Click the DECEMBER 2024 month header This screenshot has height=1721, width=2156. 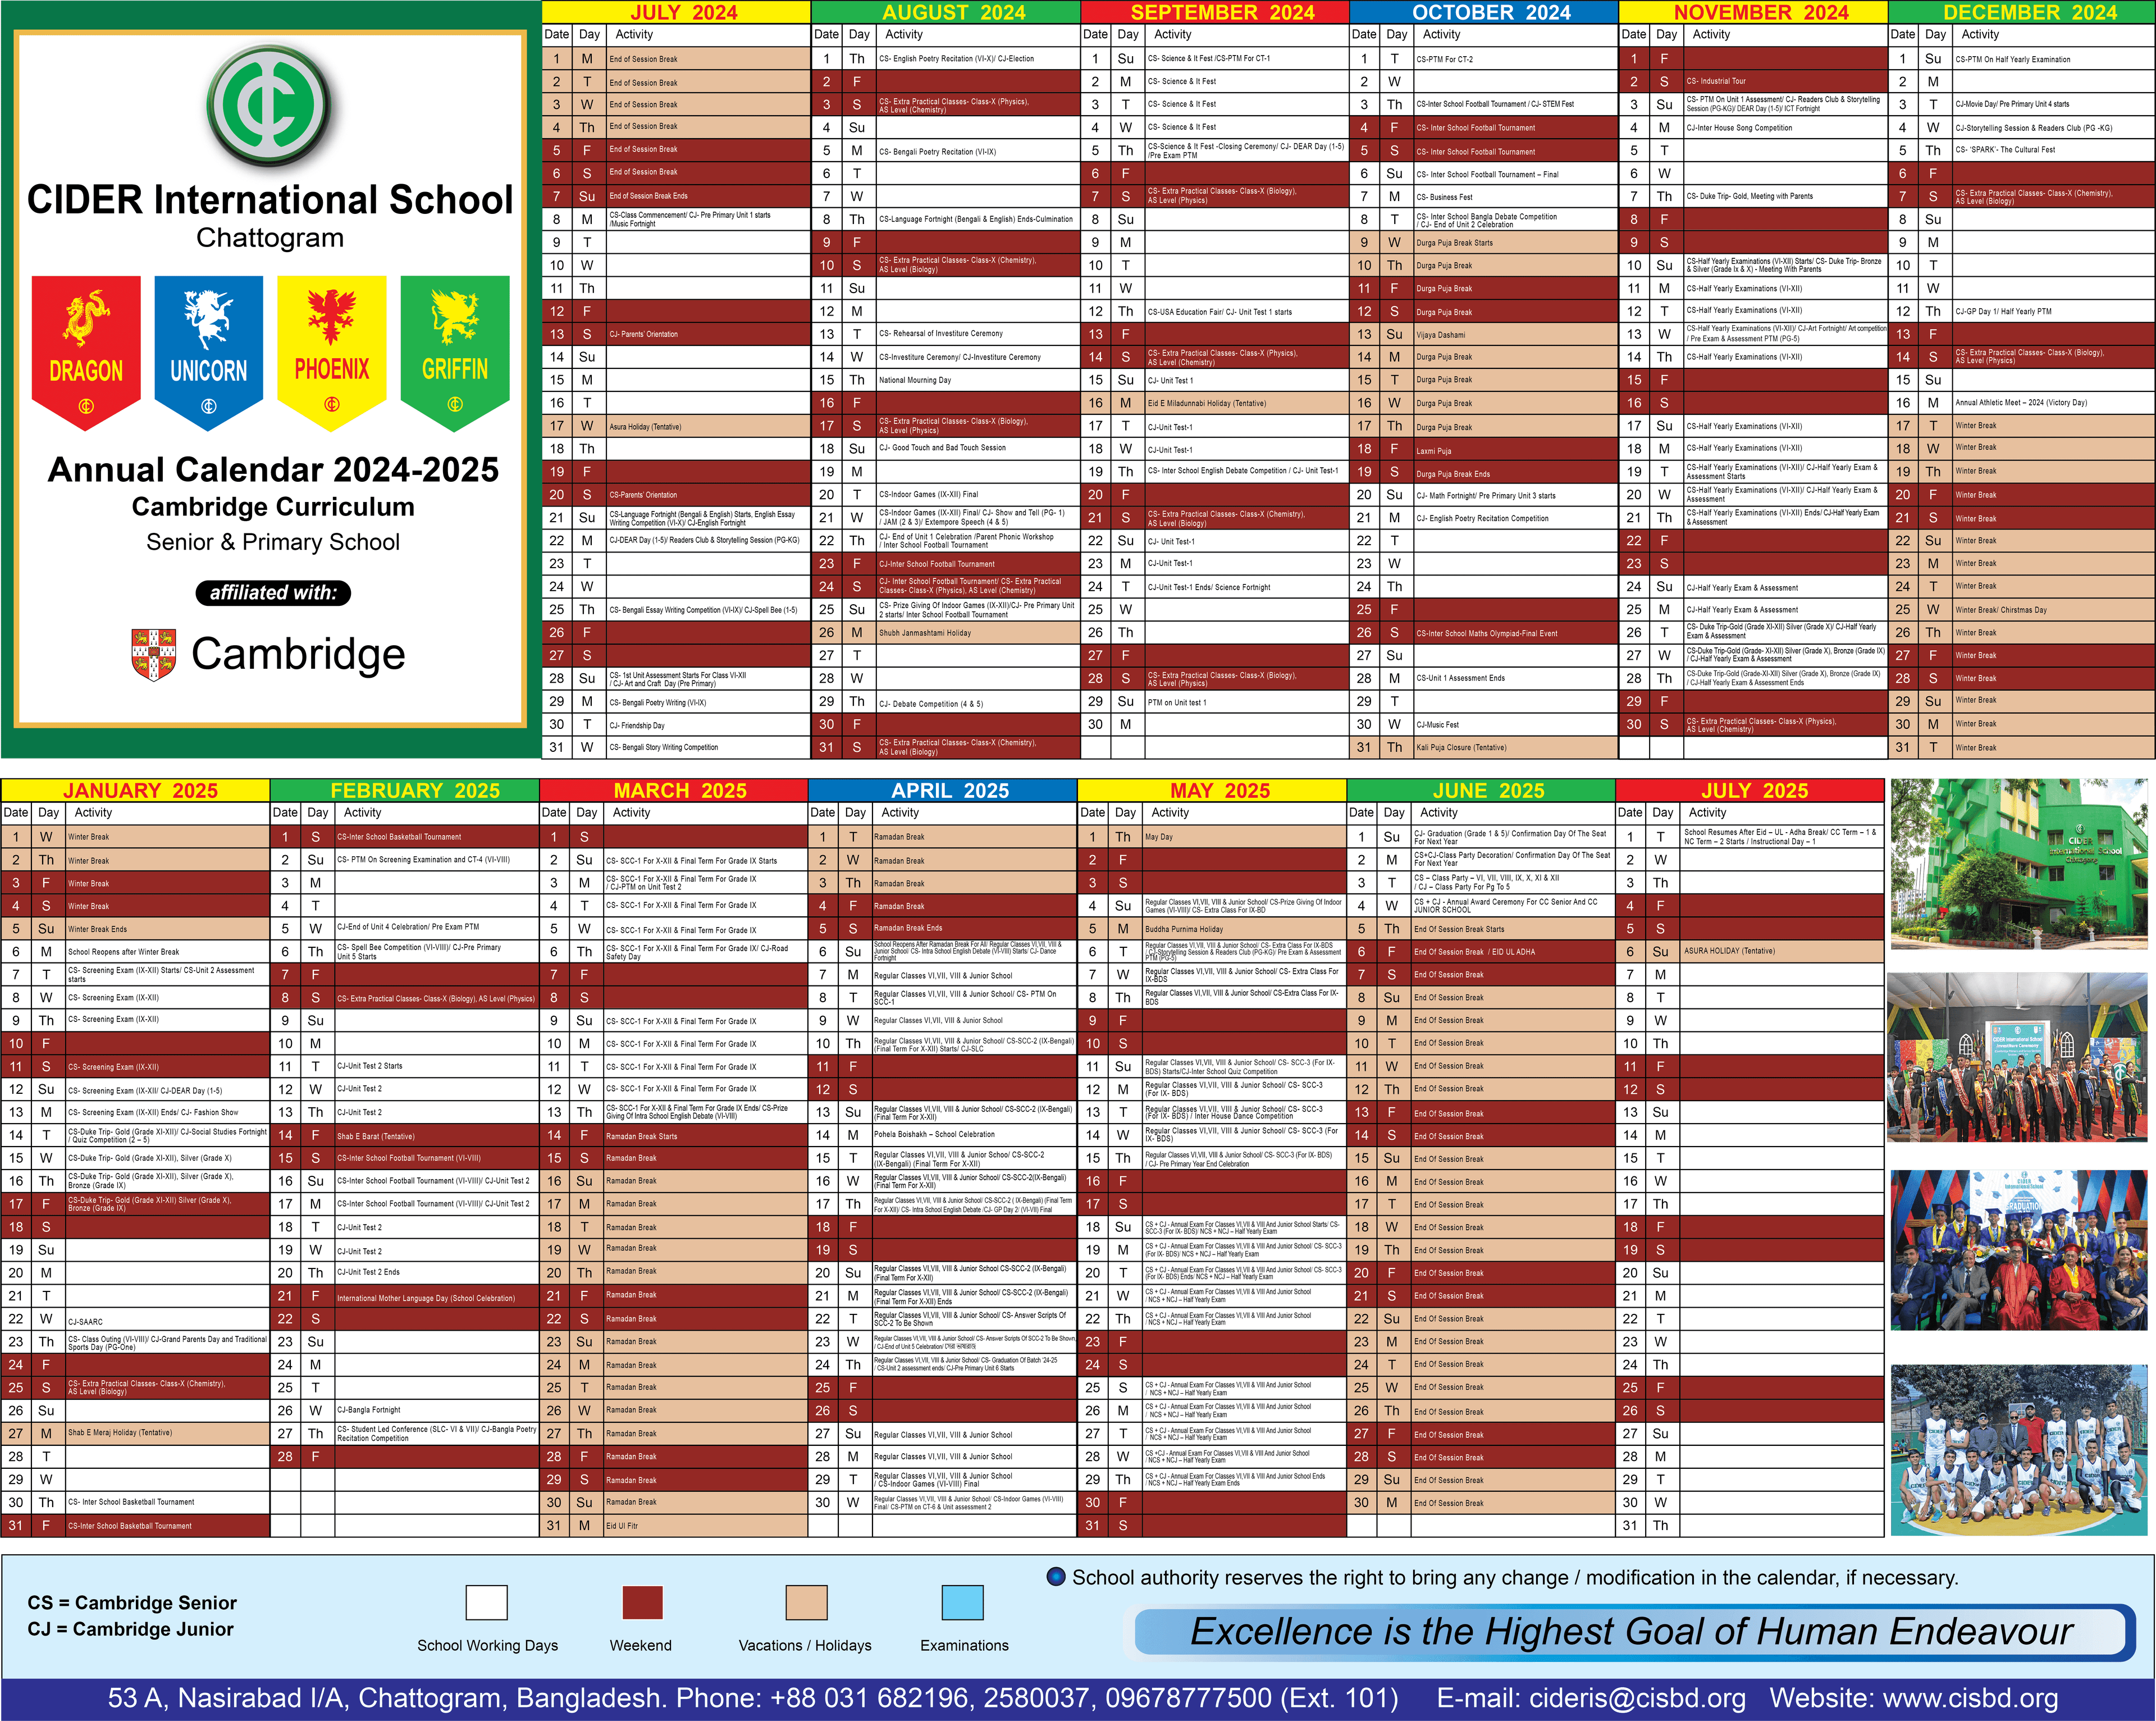2029,12
